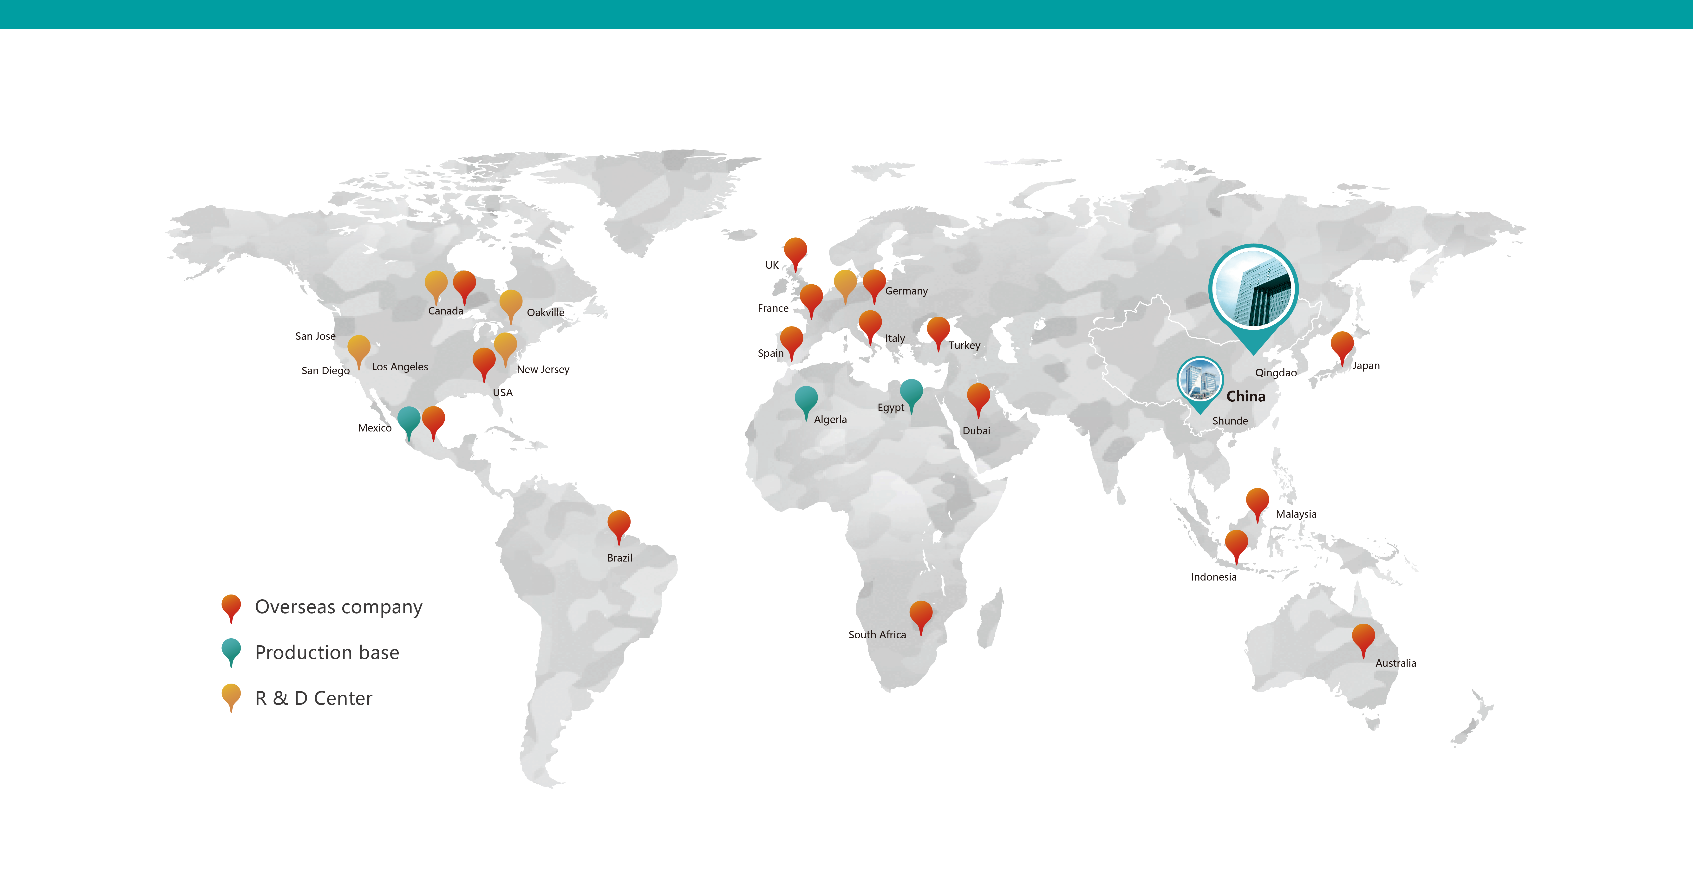Click the Malaysia location pin

pos(1257,502)
